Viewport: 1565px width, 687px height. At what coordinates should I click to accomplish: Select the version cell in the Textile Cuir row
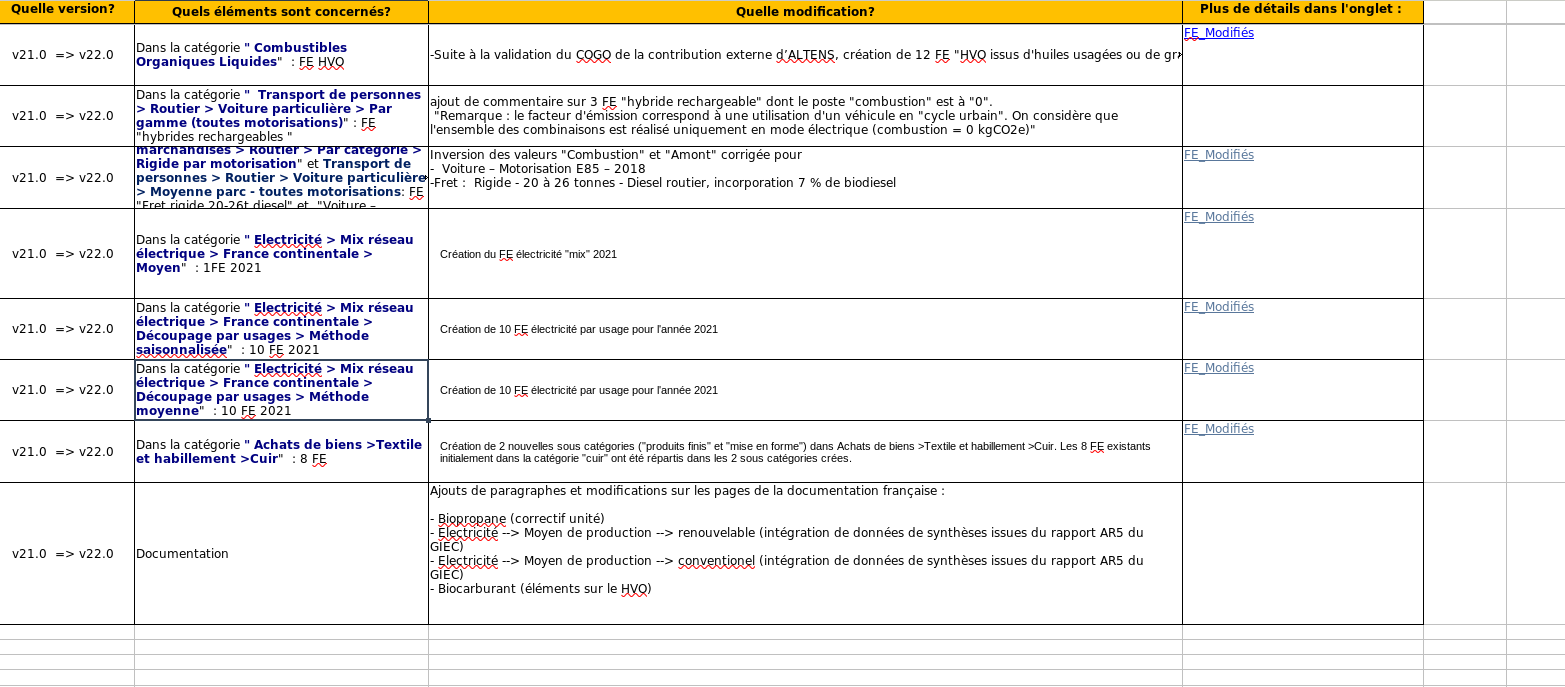[67, 452]
